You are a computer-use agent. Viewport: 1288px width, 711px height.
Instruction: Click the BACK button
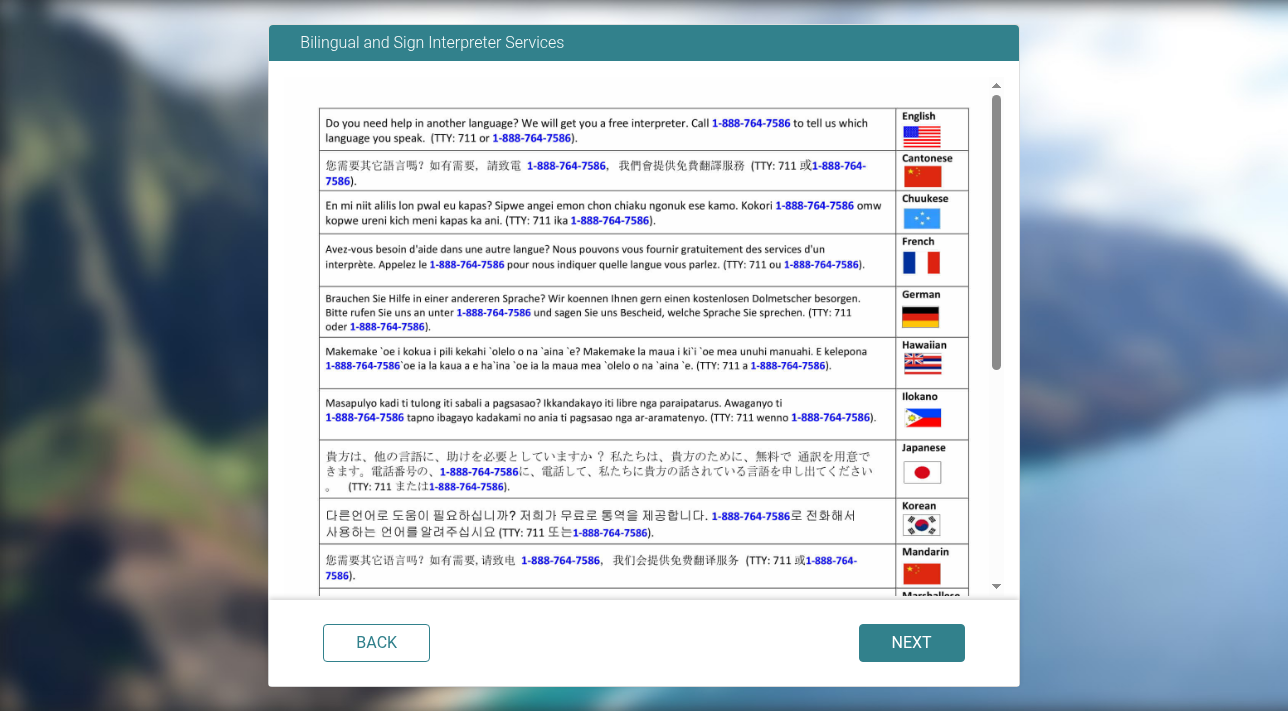click(x=376, y=643)
